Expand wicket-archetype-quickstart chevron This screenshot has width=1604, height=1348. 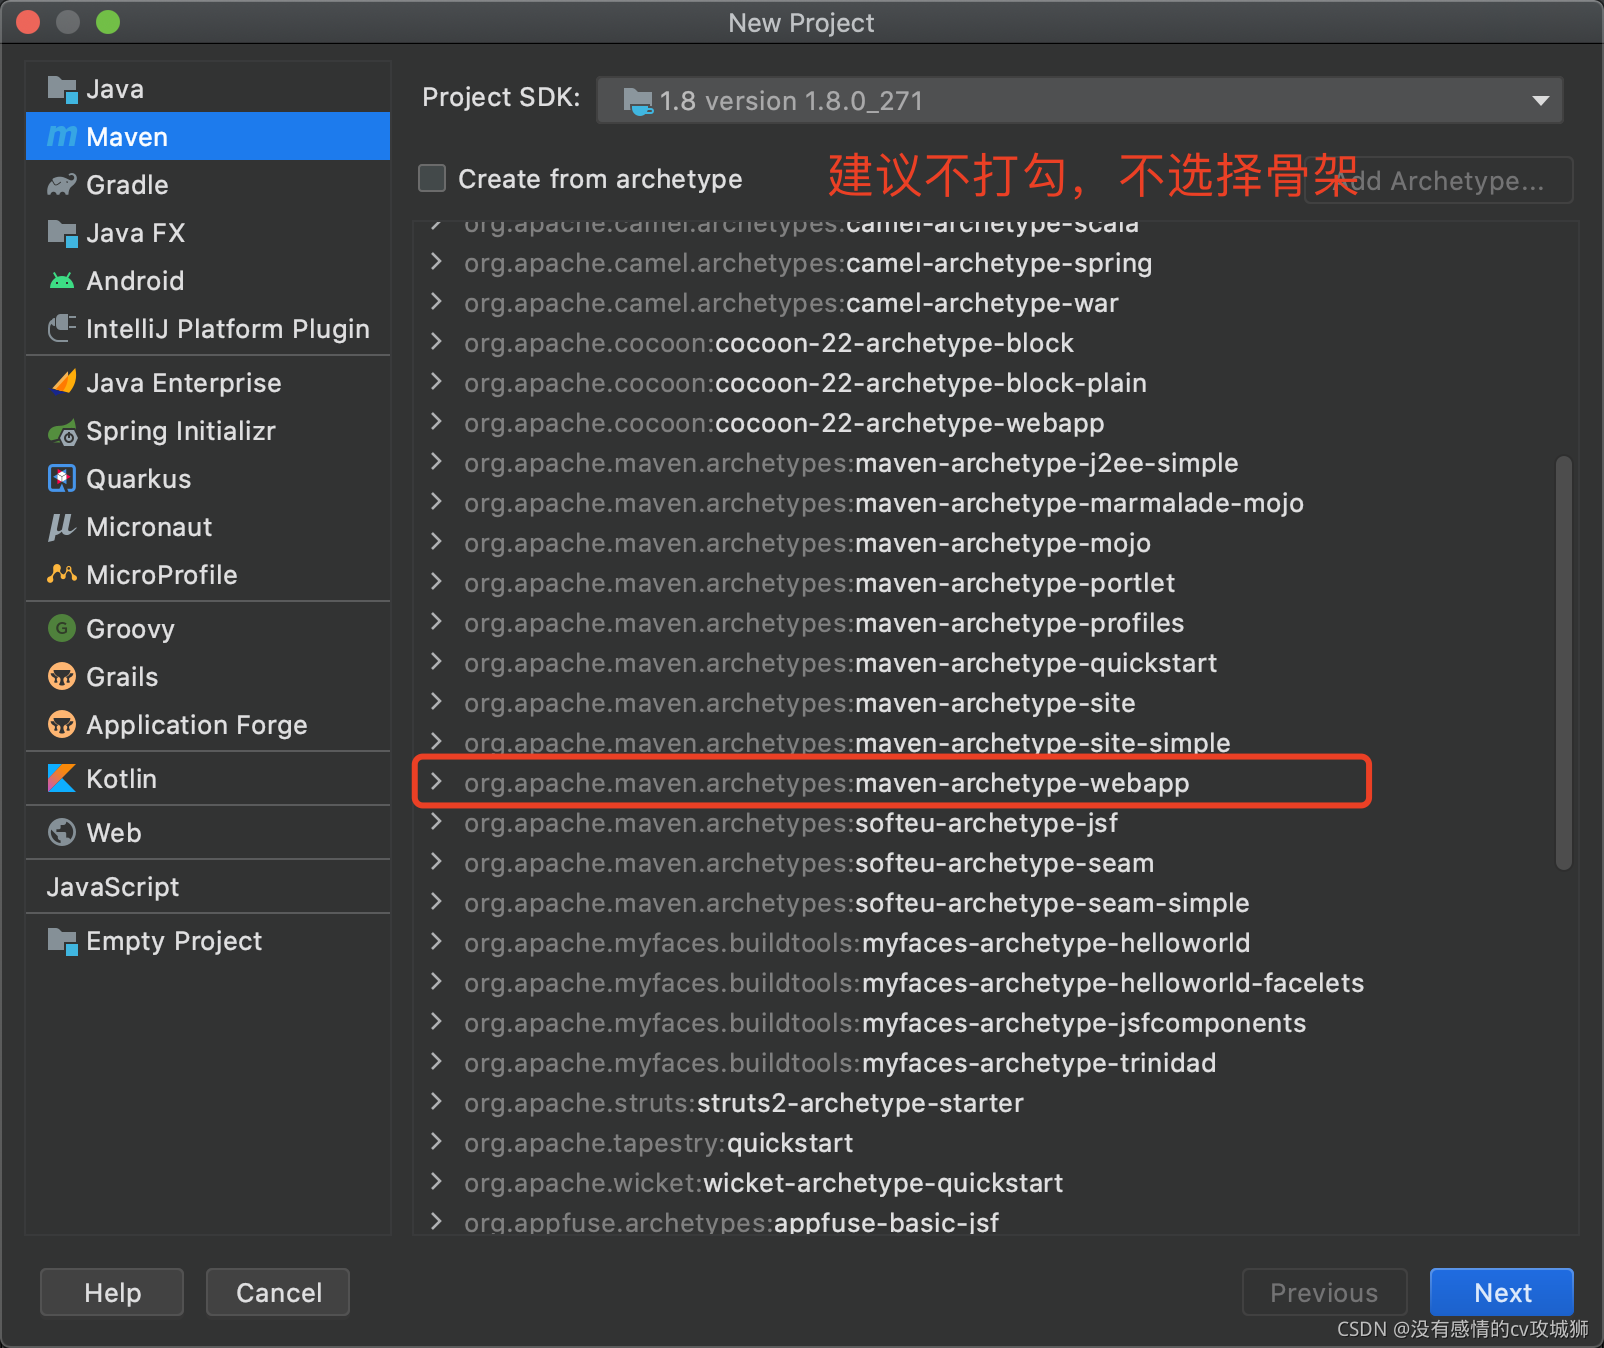tap(436, 1182)
